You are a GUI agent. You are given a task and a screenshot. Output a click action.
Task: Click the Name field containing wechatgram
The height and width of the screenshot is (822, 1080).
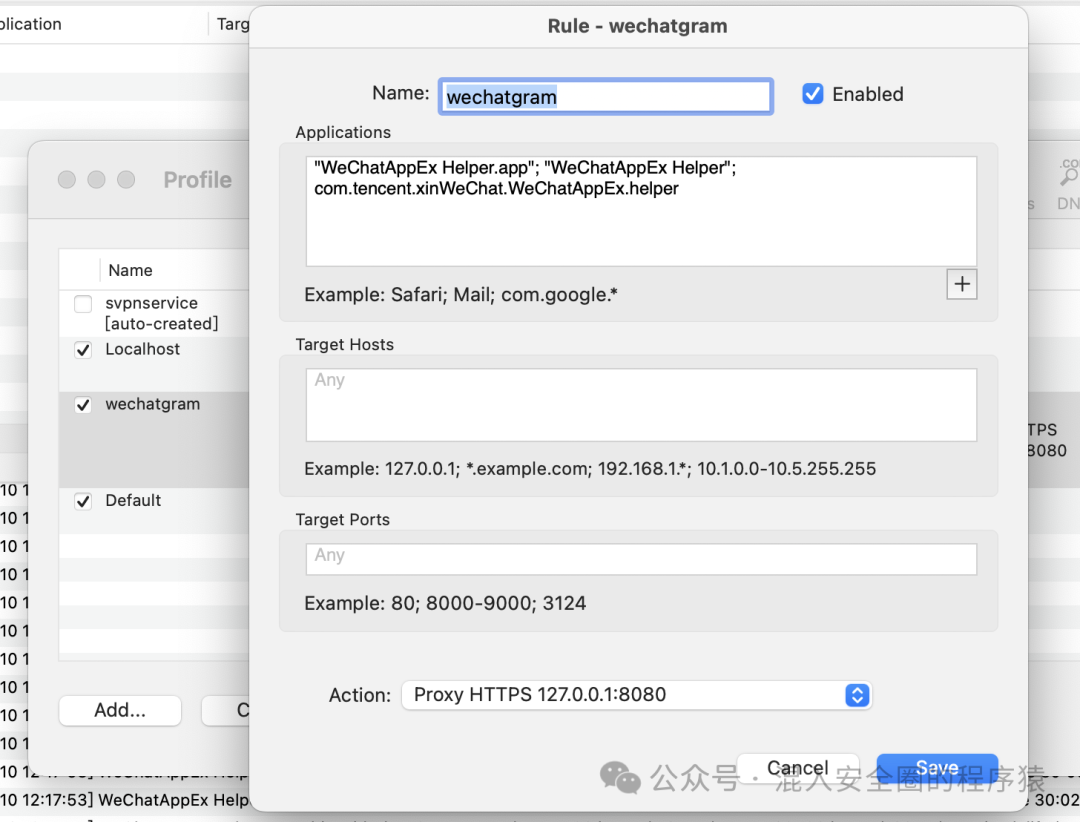click(x=605, y=96)
